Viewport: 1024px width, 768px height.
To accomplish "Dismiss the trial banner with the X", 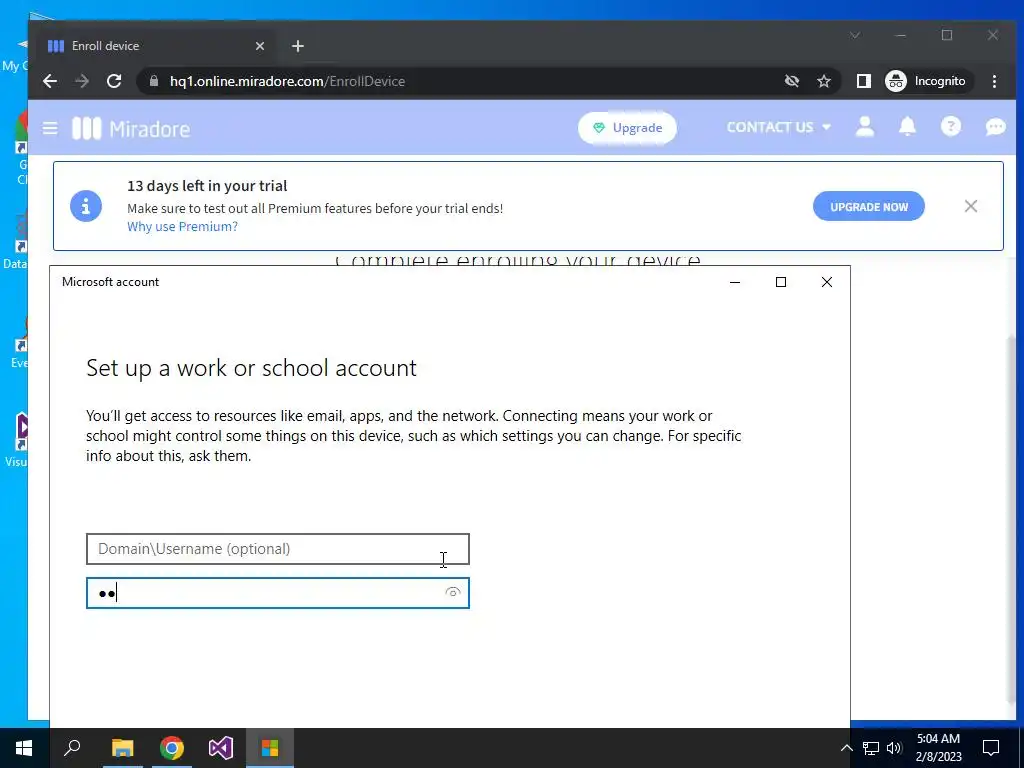I will [970, 206].
